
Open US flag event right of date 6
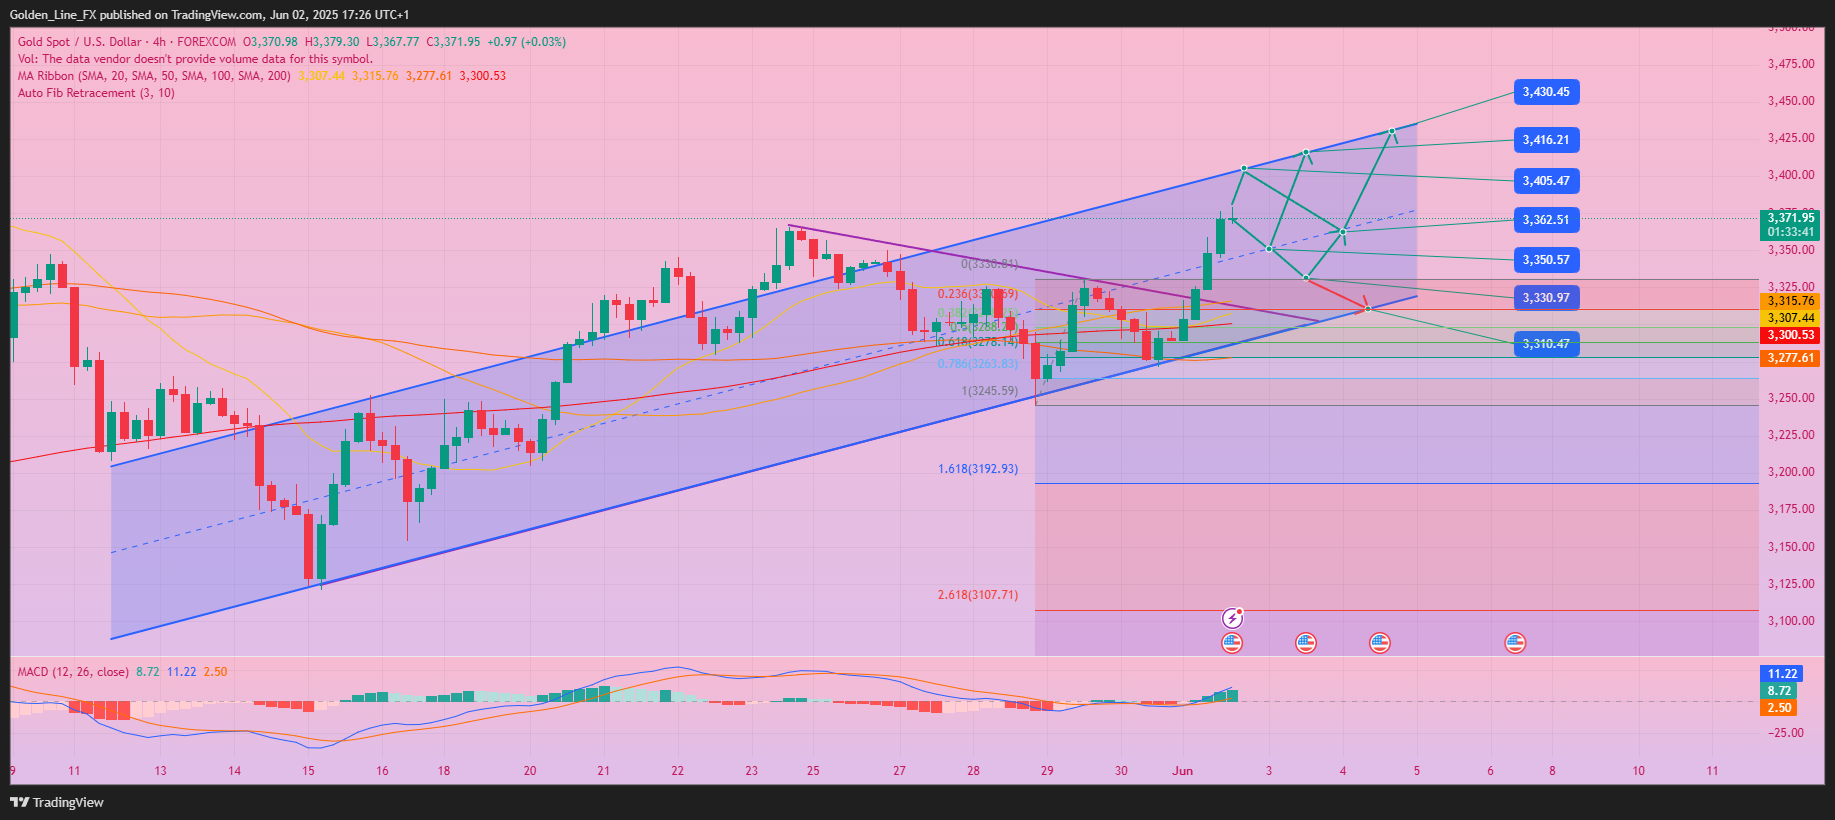[1515, 643]
